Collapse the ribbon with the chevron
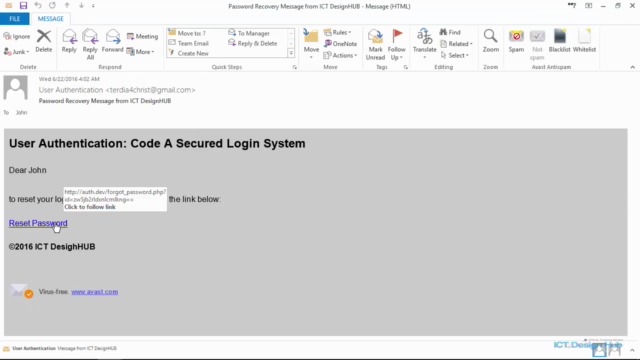This screenshot has height=360, width=640. pyautogui.click(x=632, y=67)
